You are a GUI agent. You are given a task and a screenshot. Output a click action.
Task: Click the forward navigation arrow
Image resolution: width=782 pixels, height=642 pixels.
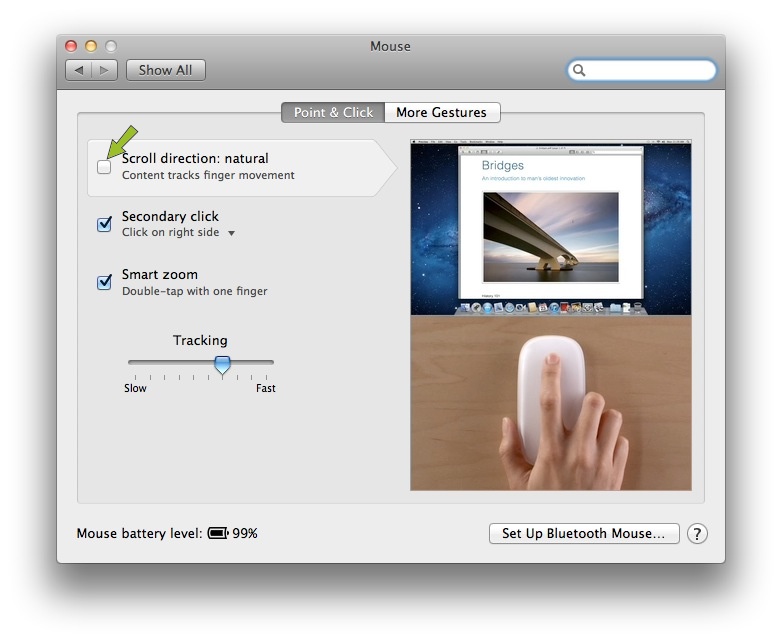pyautogui.click(x=104, y=70)
